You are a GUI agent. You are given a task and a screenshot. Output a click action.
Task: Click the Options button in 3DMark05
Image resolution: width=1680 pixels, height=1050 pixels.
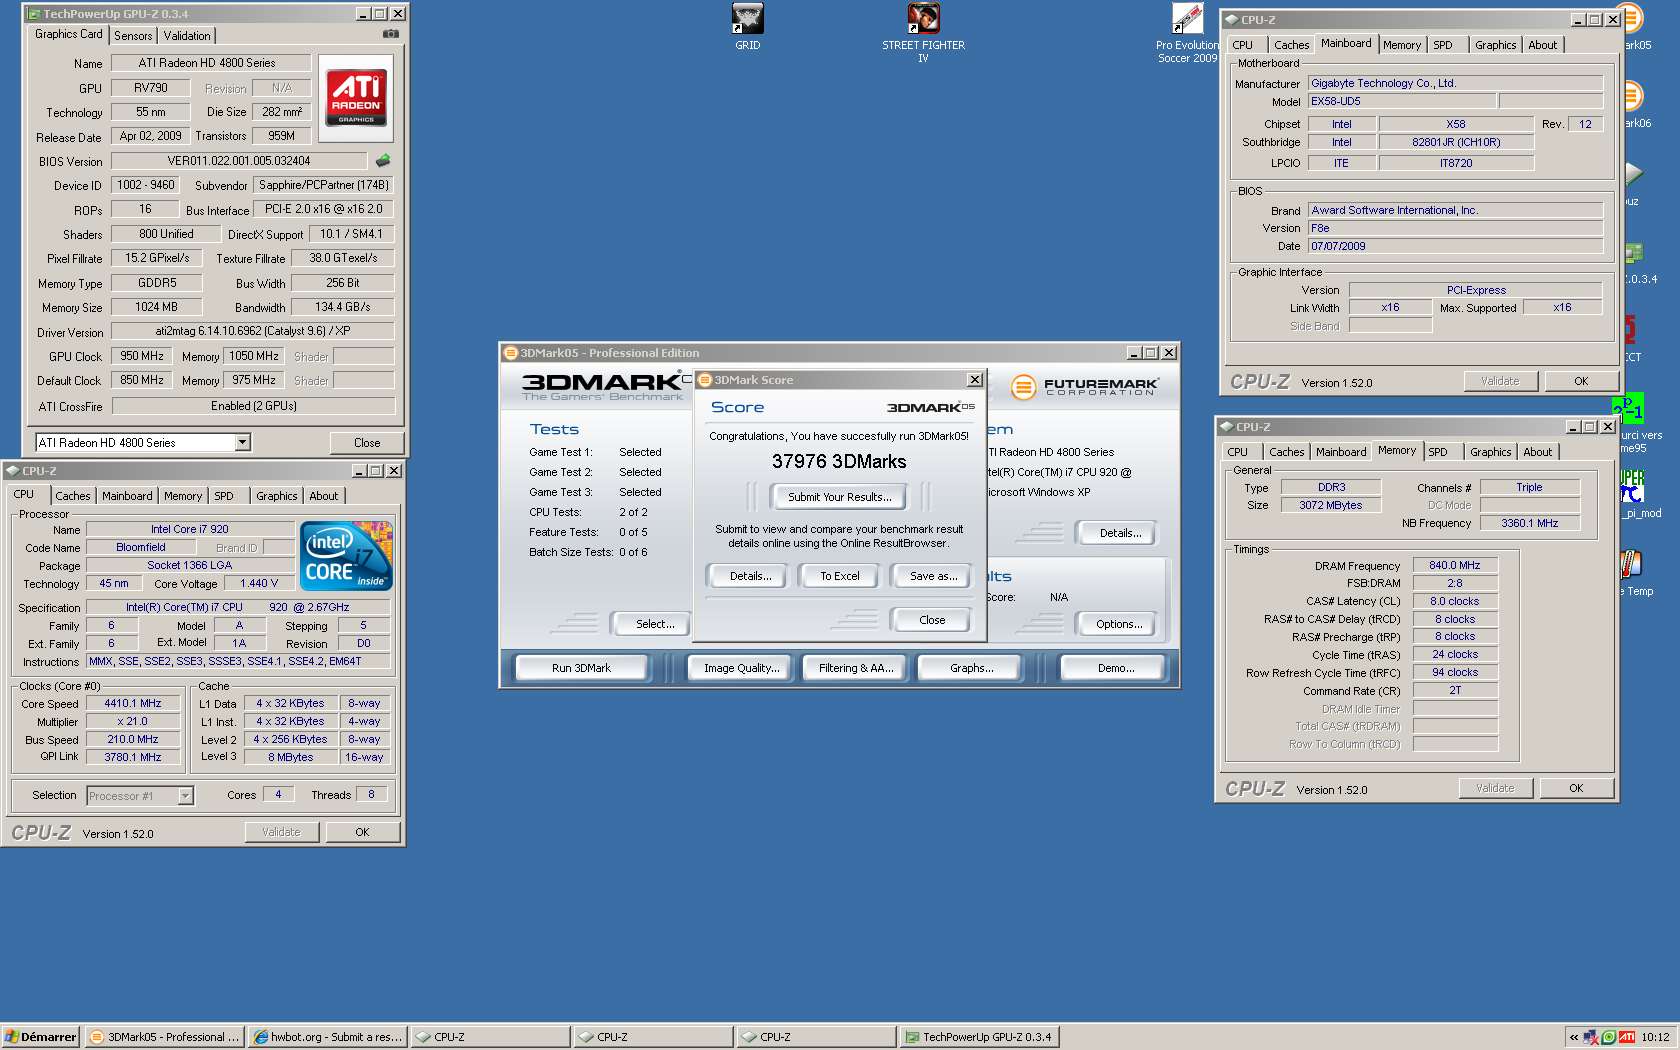click(1118, 624)
